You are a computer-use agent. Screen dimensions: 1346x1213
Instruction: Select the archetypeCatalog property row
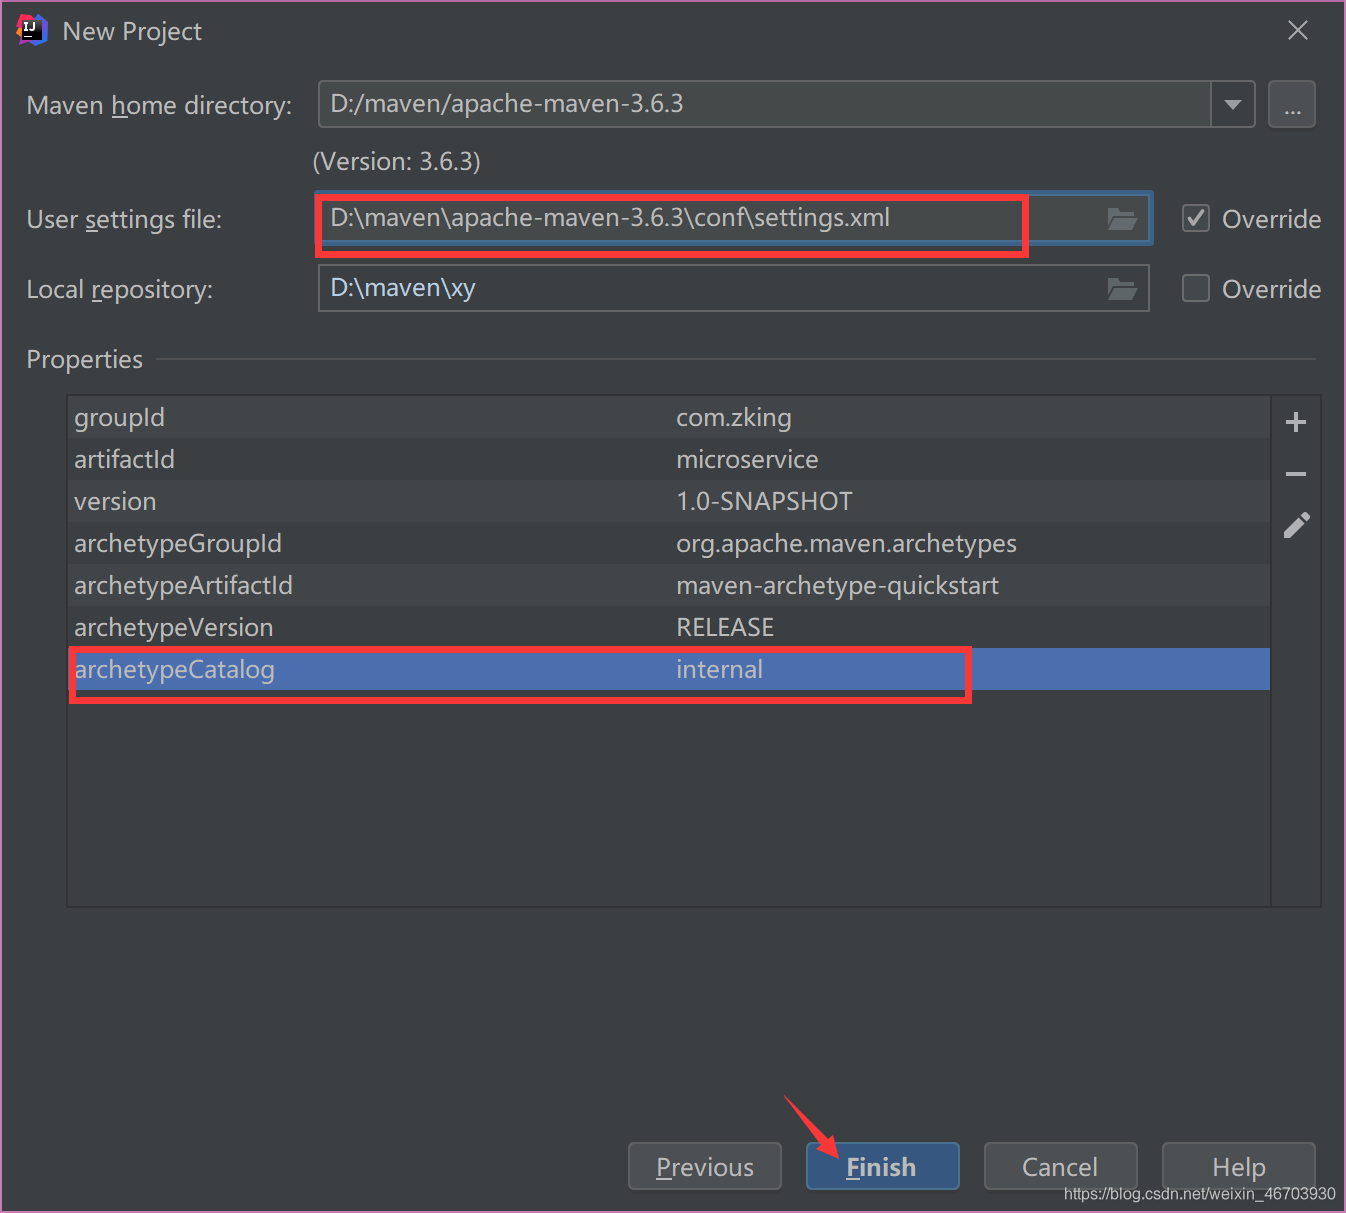[x=669, y=669]
